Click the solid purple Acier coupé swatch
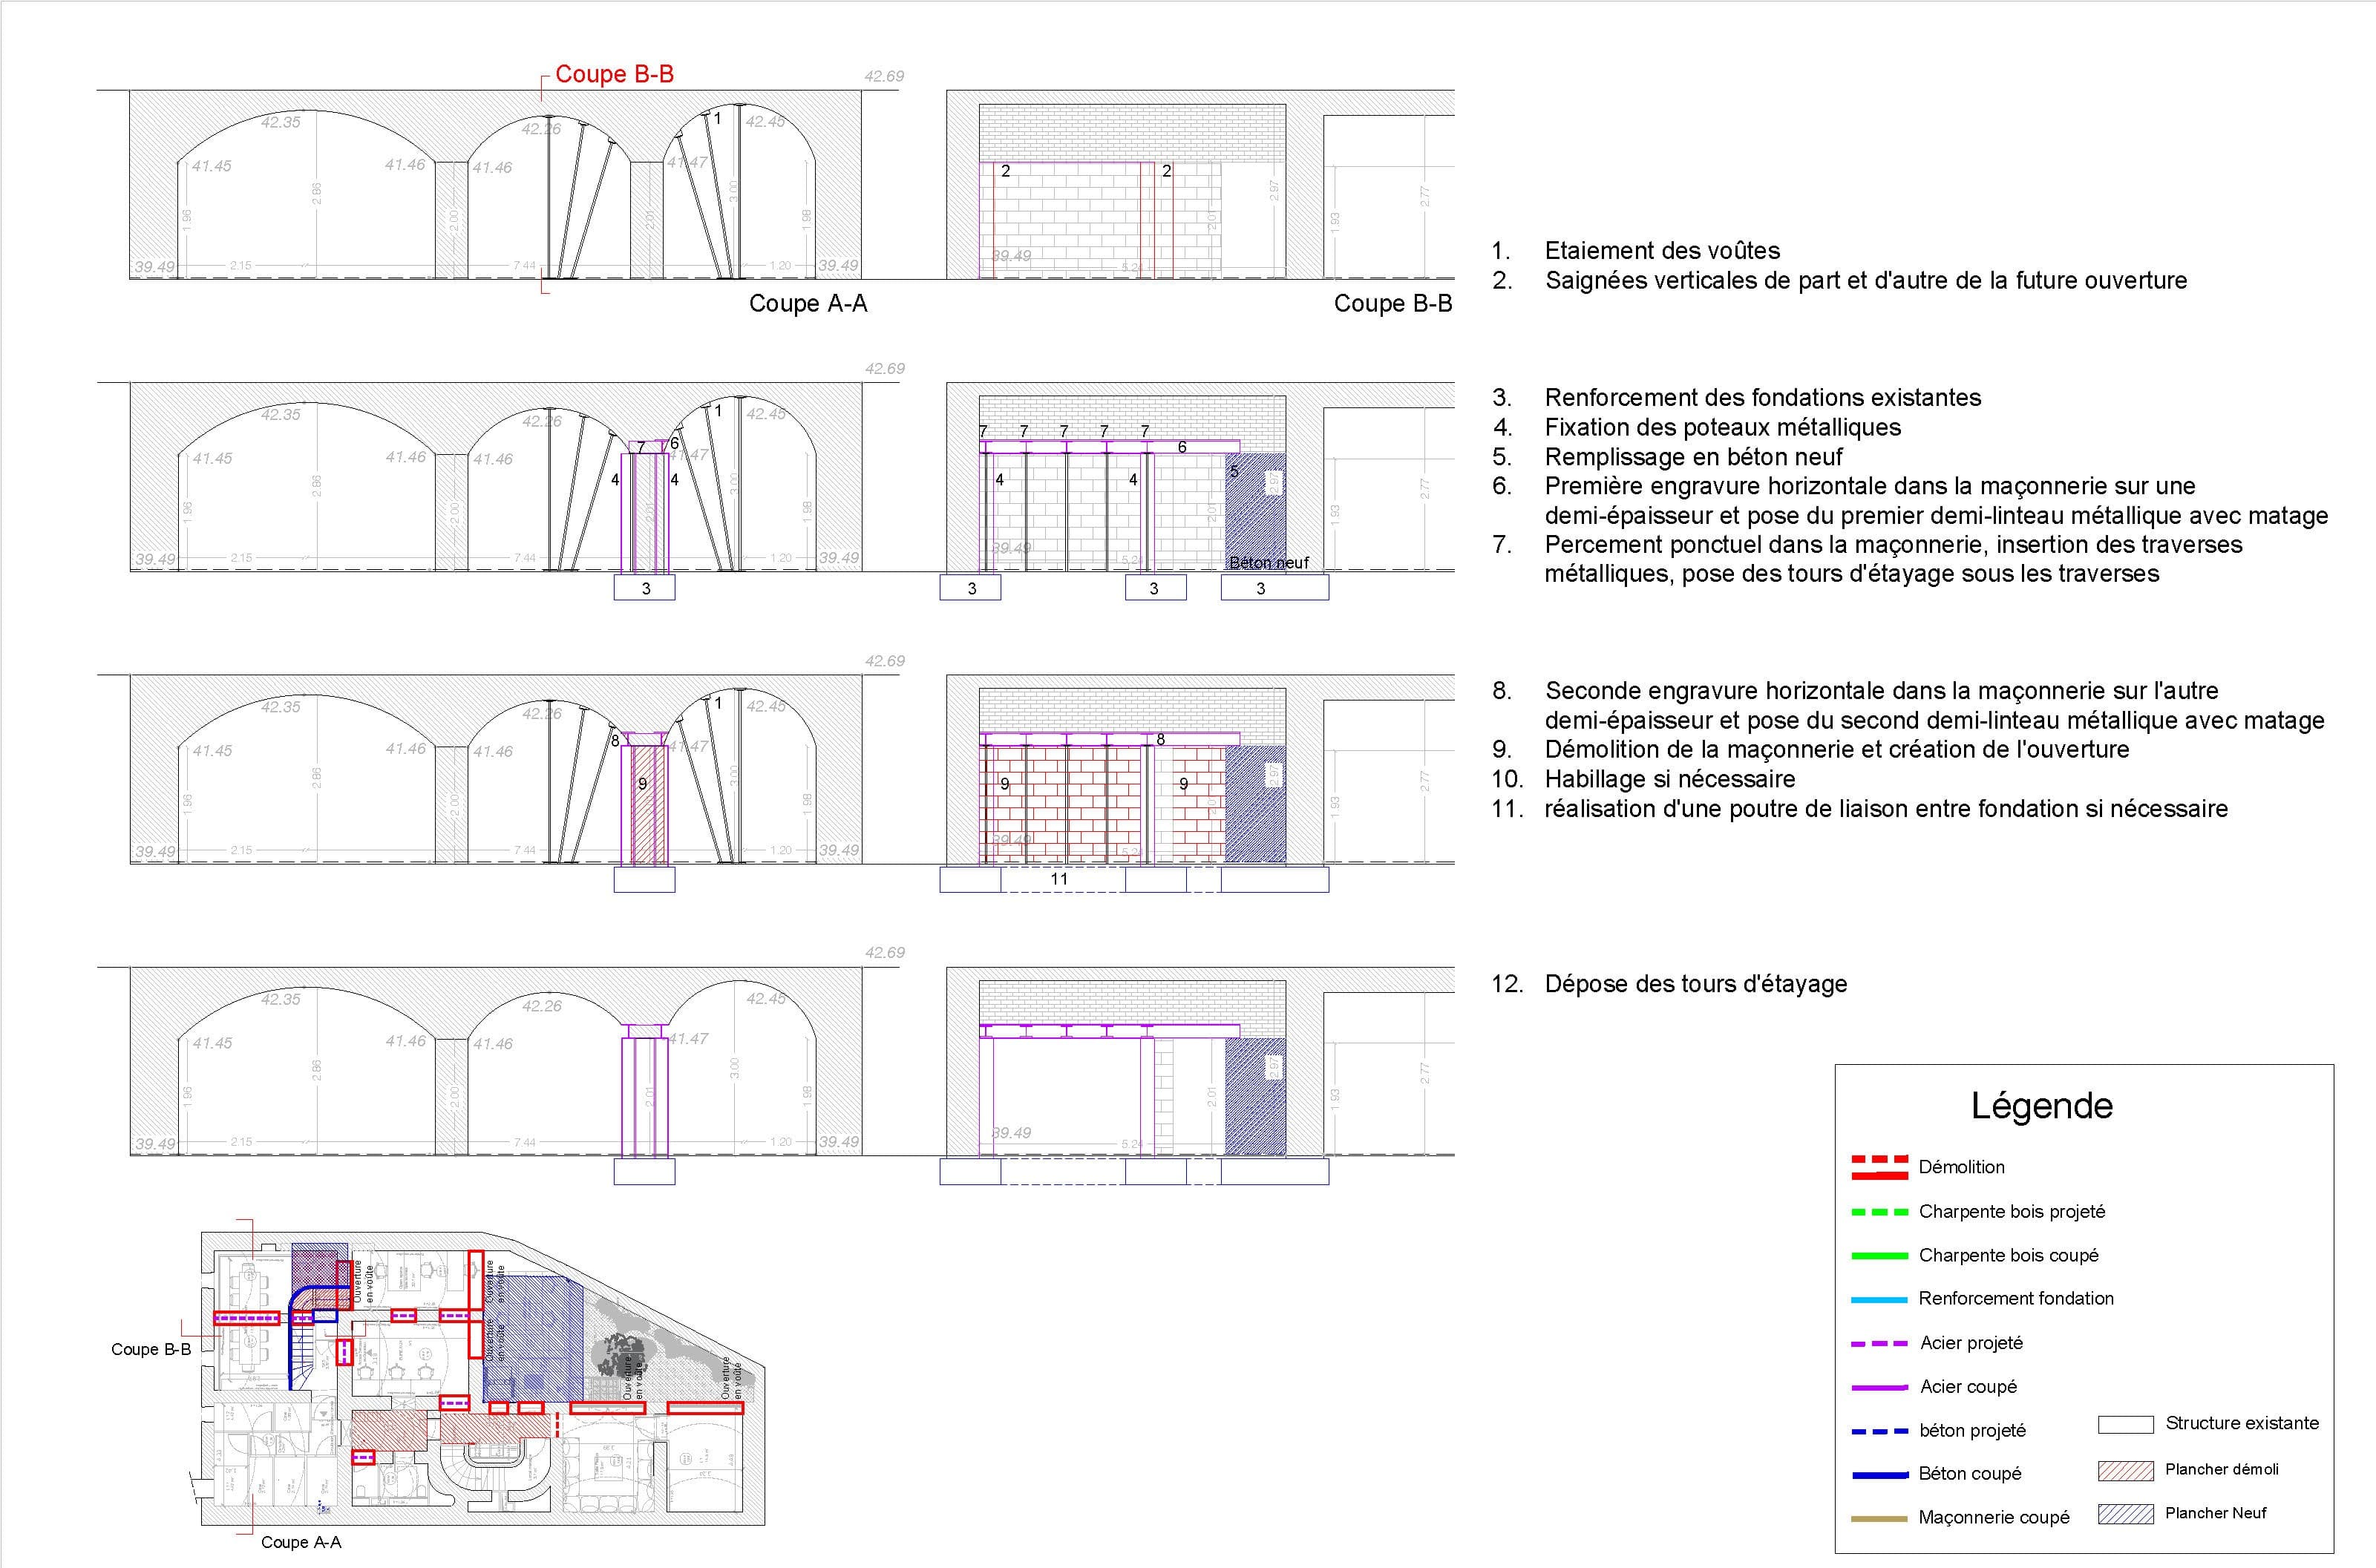Screen dimensions: 2376x1568 pos(1880,1388)
